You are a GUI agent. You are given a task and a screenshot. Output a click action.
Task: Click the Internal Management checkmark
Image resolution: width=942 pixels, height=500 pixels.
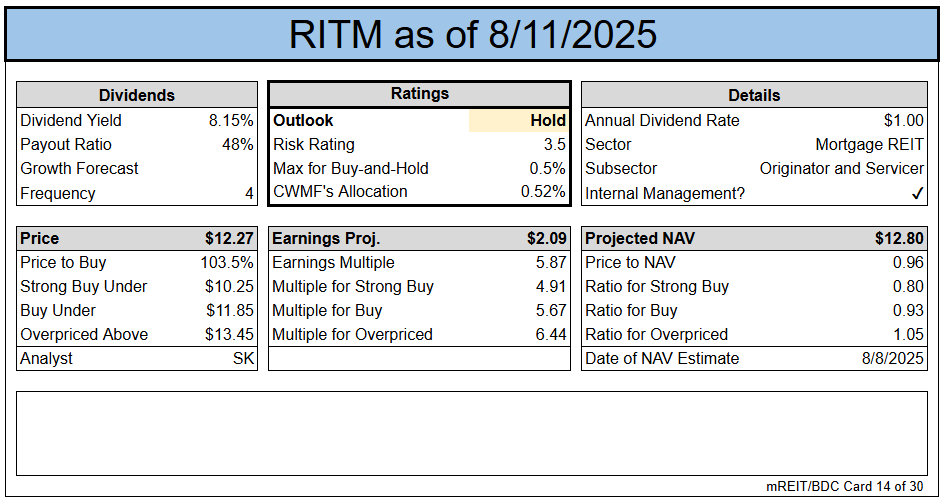click(x=917, y=194)
